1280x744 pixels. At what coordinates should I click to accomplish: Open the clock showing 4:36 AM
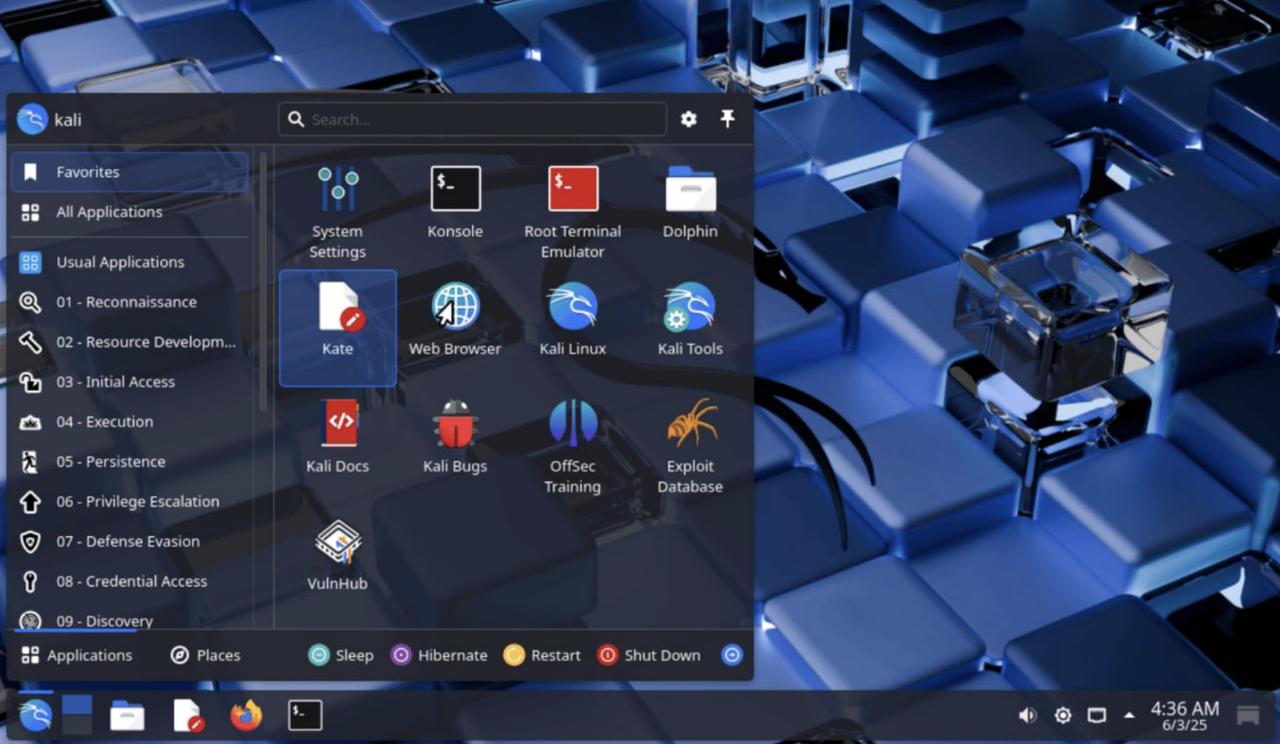pyautogui.click(x=1184, y=715)
